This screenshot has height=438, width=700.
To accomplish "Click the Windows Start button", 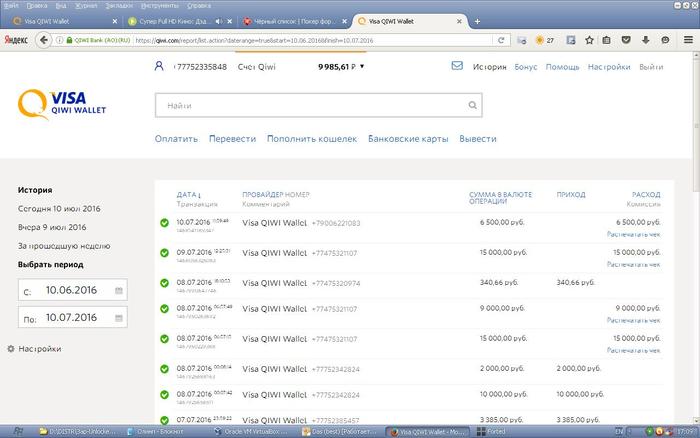I will (x=18, y=432).
